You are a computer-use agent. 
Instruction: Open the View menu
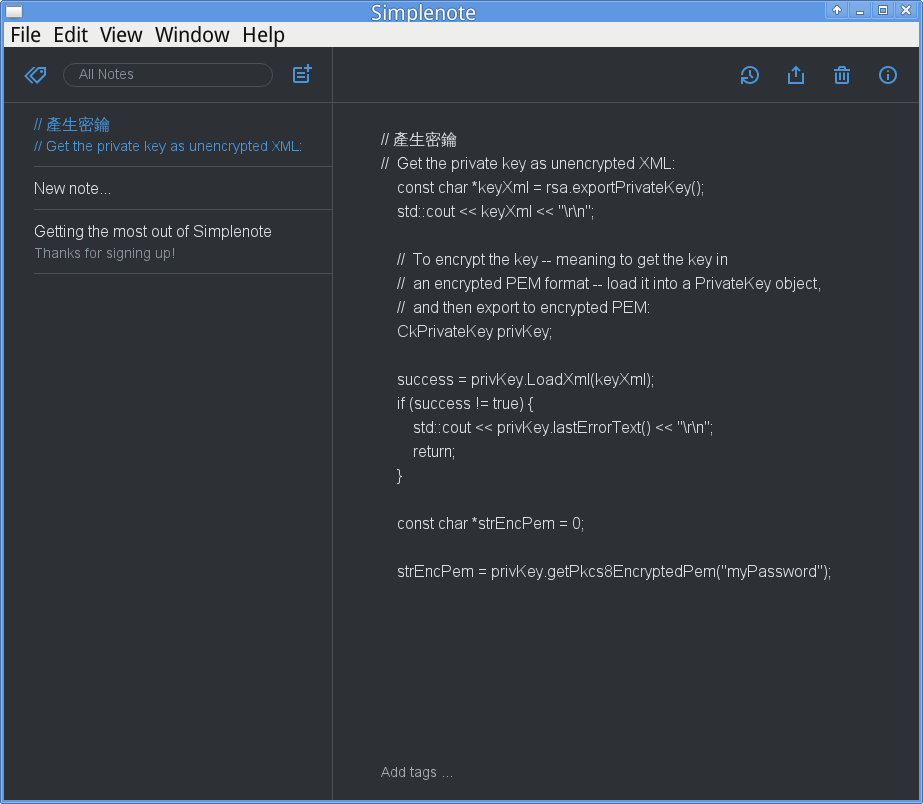121,35
